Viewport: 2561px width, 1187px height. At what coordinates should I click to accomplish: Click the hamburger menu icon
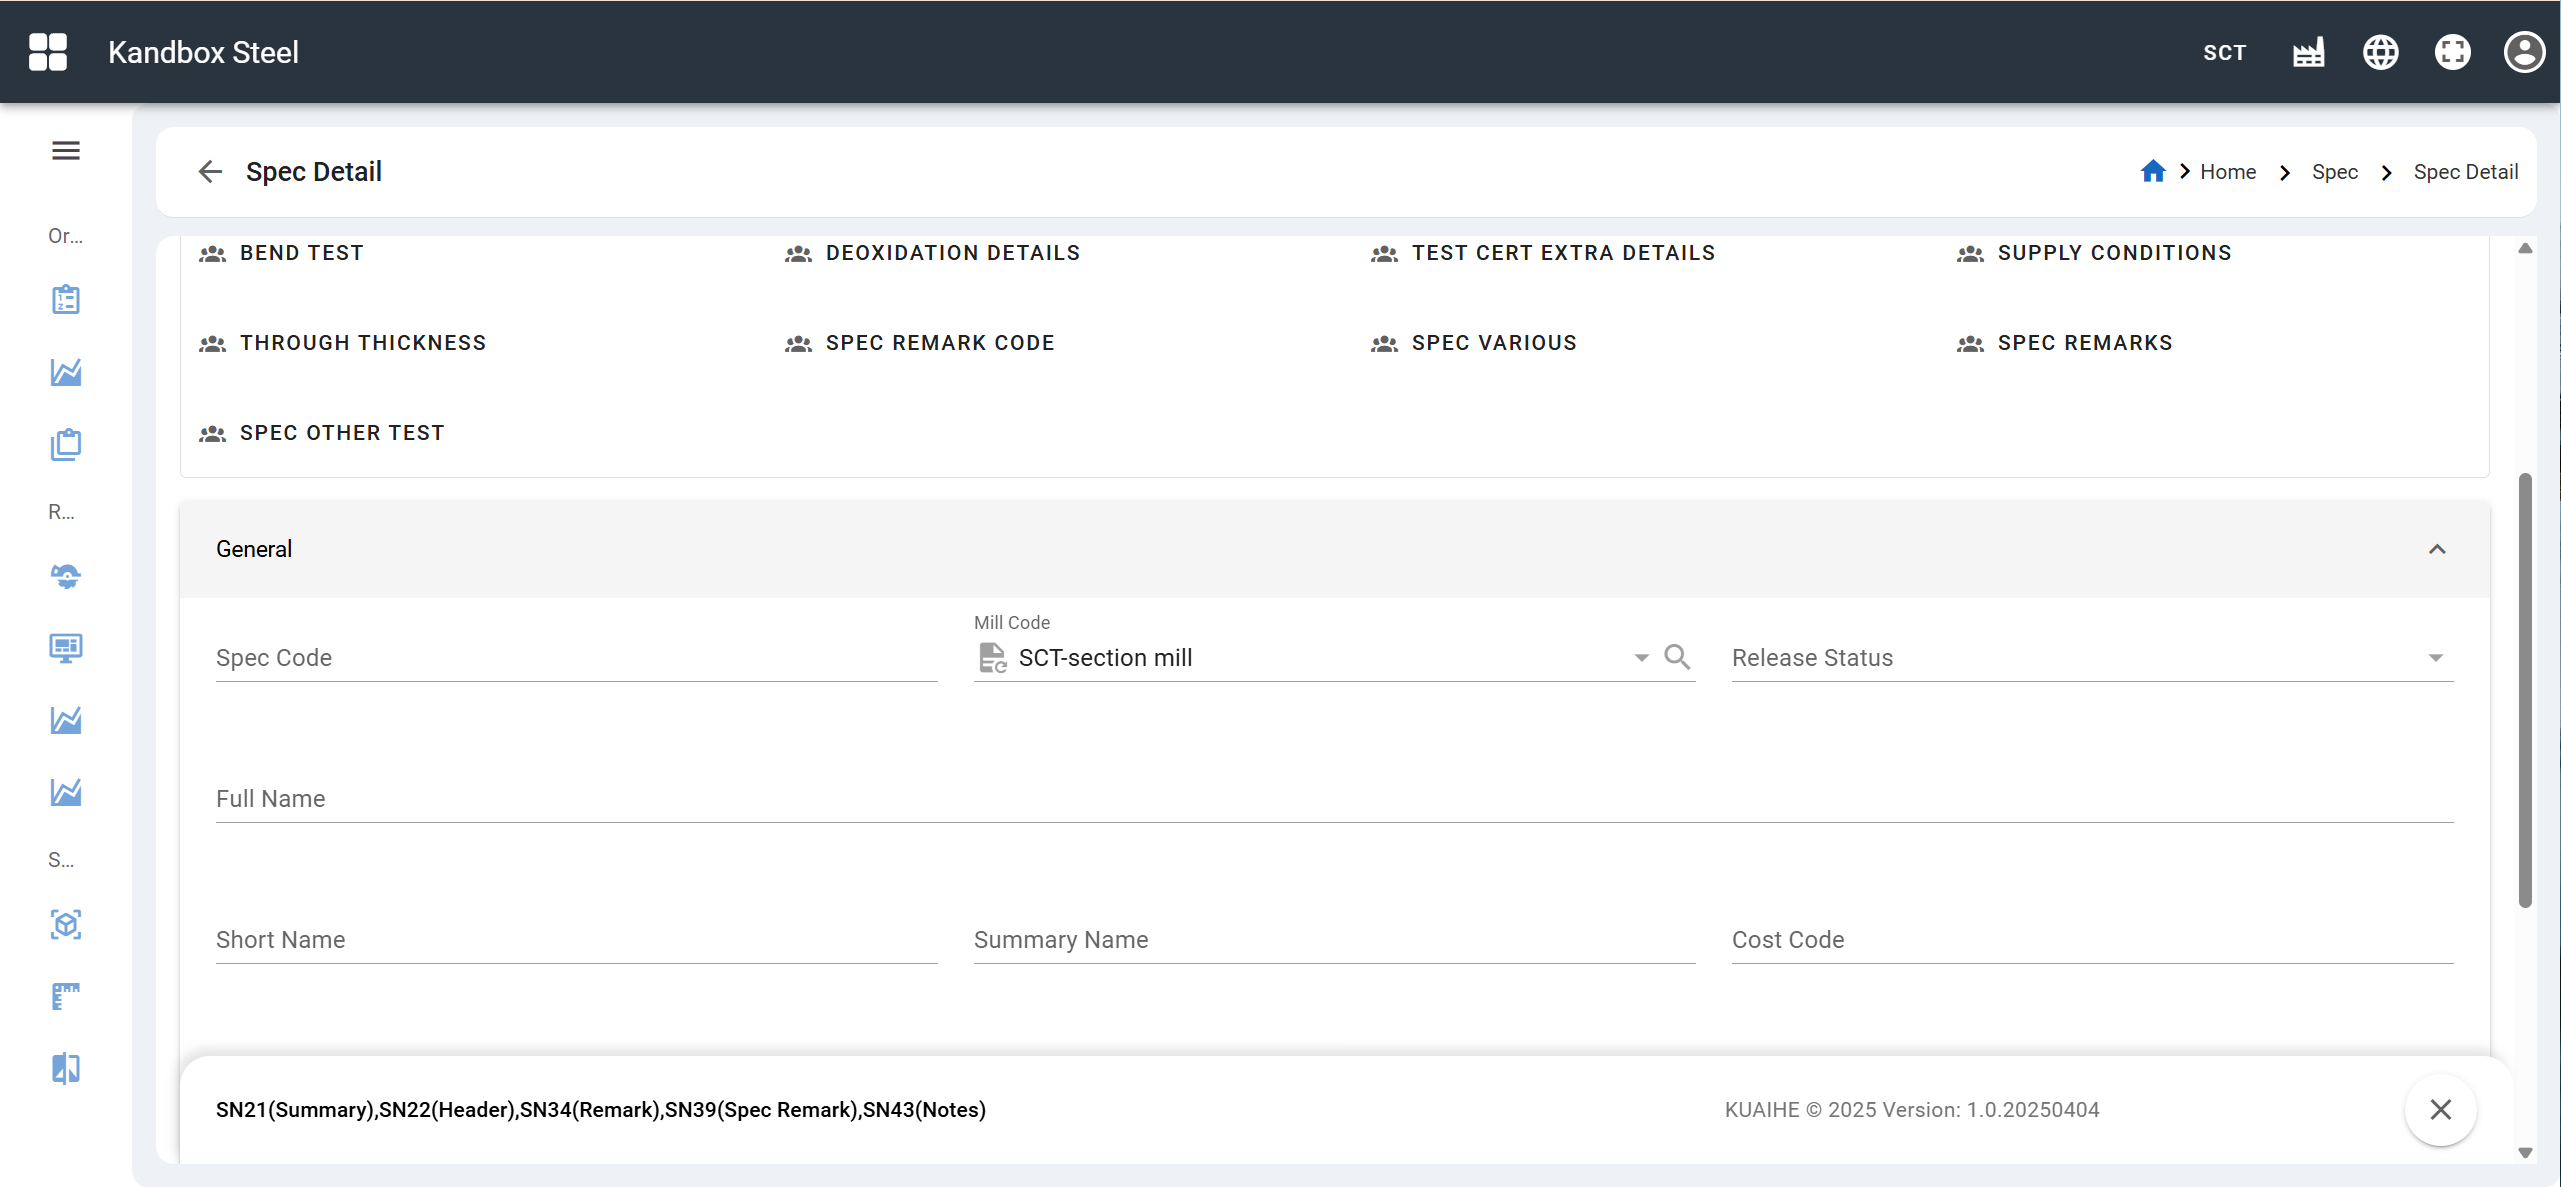click(x=66, y=151)
